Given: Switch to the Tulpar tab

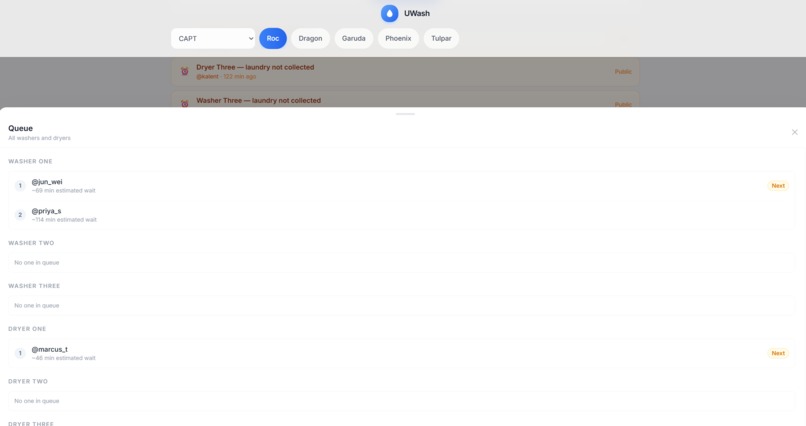Looking at the screenshot, I should click(441, 39).
